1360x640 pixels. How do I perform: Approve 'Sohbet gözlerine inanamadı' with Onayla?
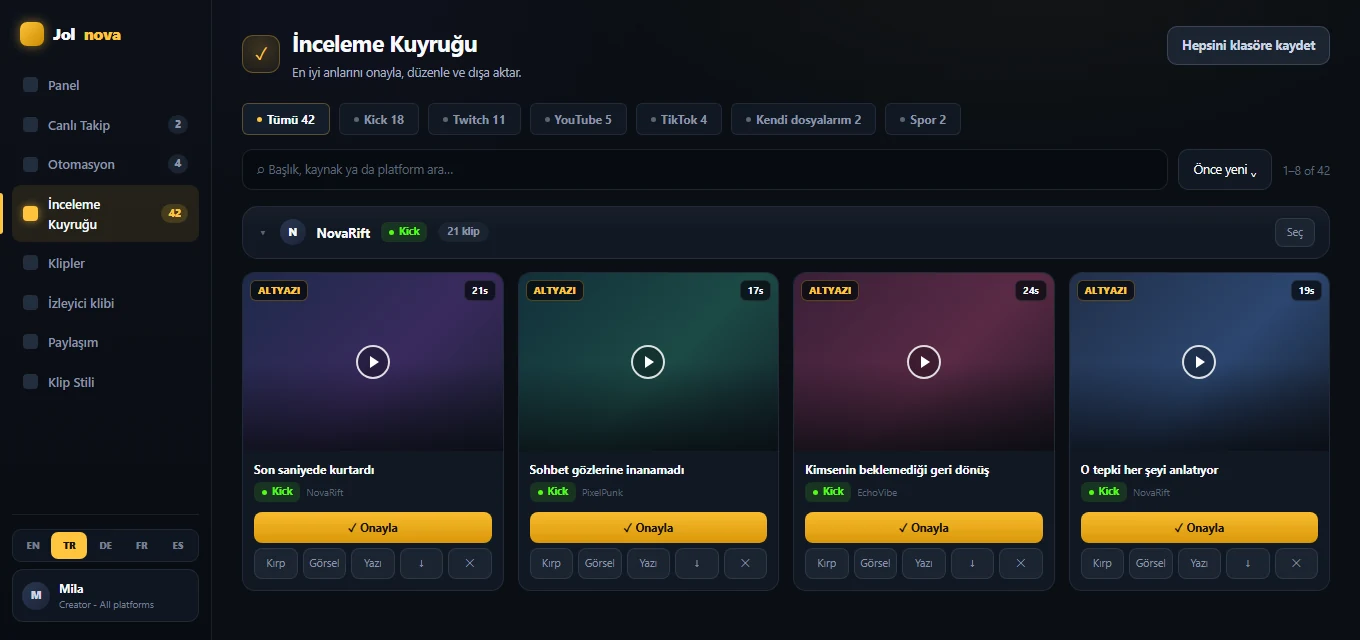648,527
